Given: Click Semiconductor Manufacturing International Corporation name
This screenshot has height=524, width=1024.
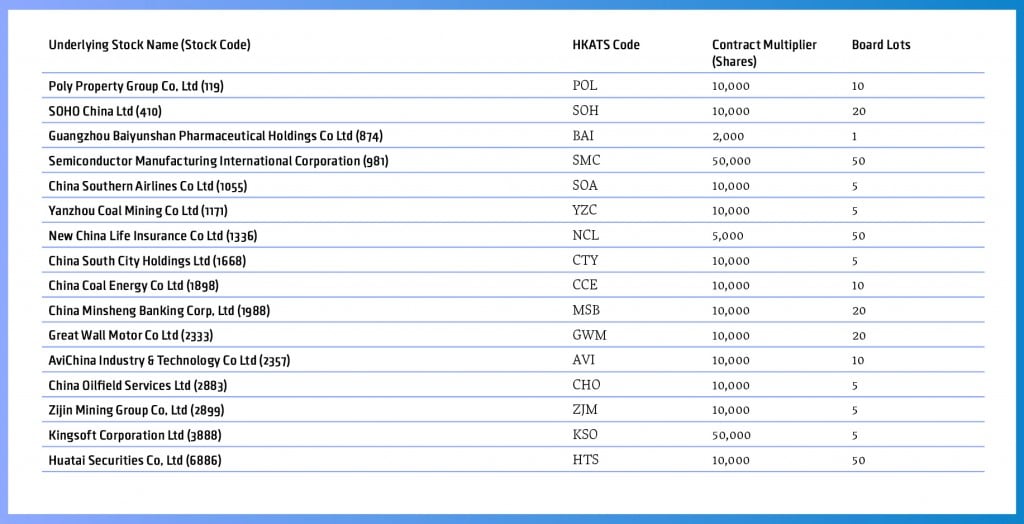Looking at the screenshot, I should click(x=218, y=161).
